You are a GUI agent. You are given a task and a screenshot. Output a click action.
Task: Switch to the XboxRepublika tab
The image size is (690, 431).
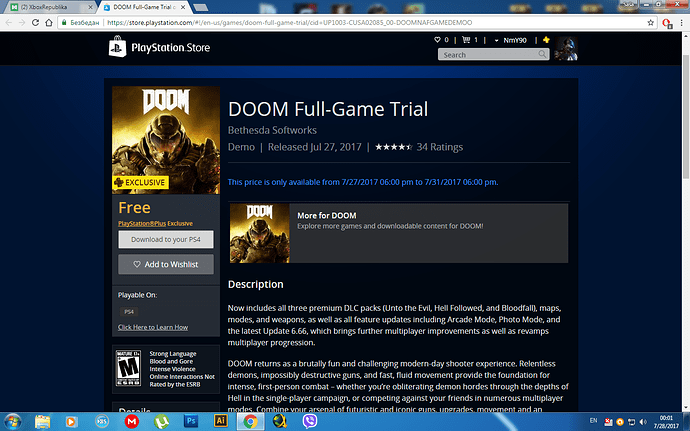(x=50, y=7)
